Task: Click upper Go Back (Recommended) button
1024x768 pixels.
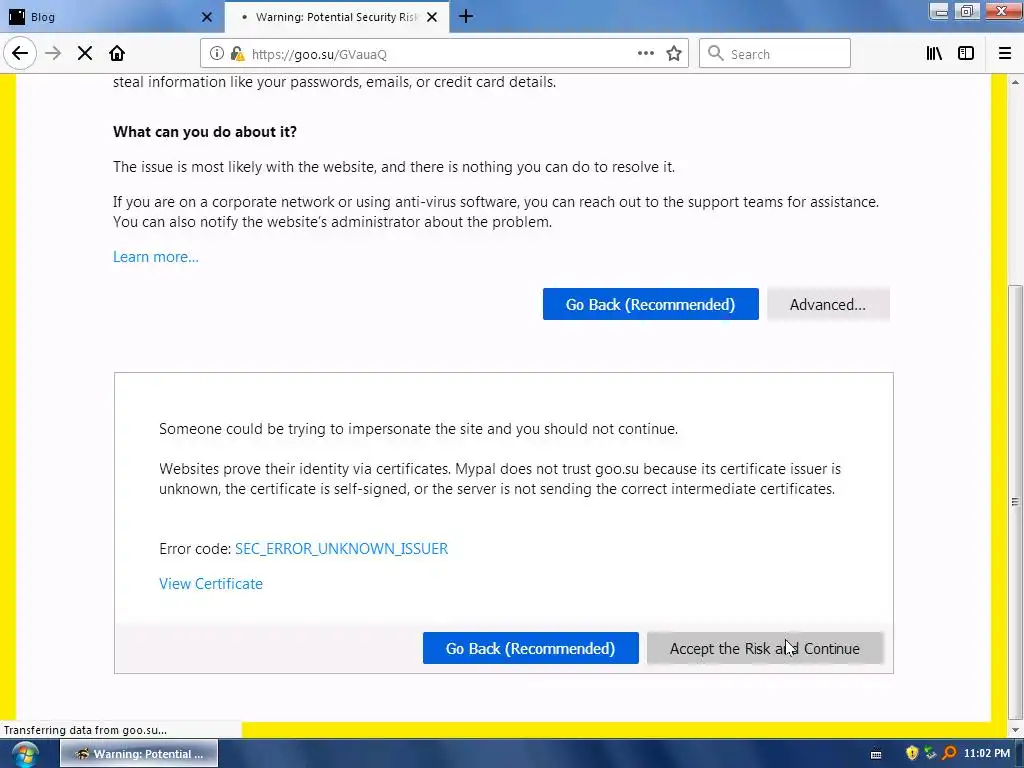Action: tap(650, 304)
